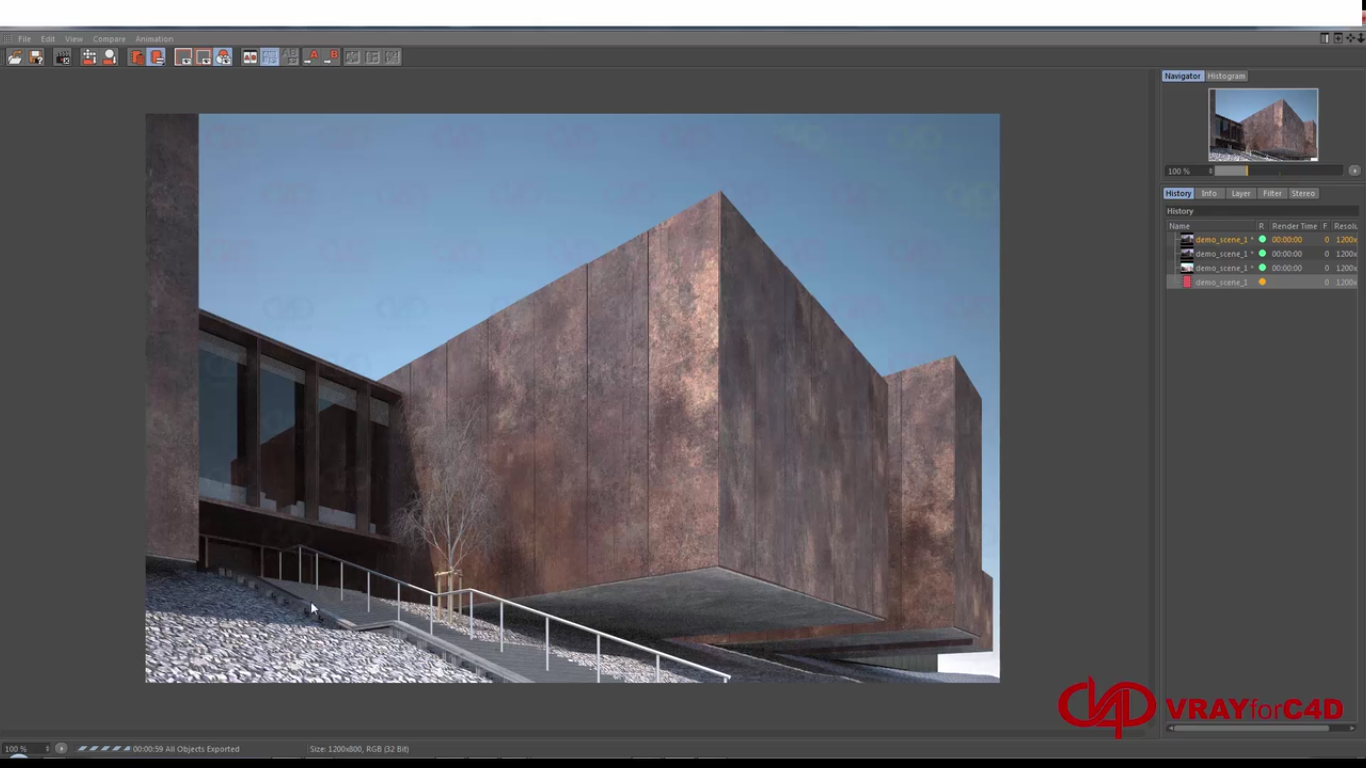Click the '00:00:59 All Objects Exported' status text
1366x768 pixels.
pyautogui.click(x=186, y=748)
